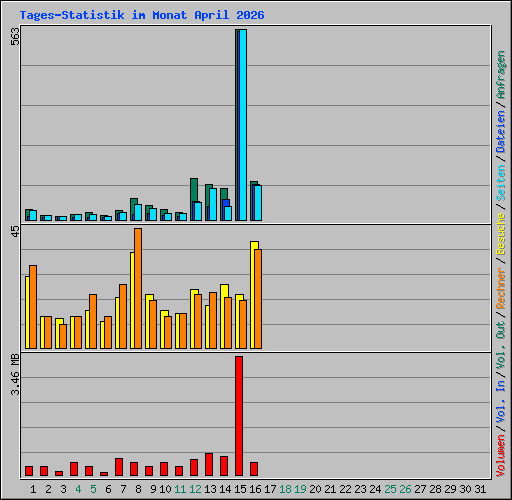Click the "Dateien" legend word

[501, 131]
